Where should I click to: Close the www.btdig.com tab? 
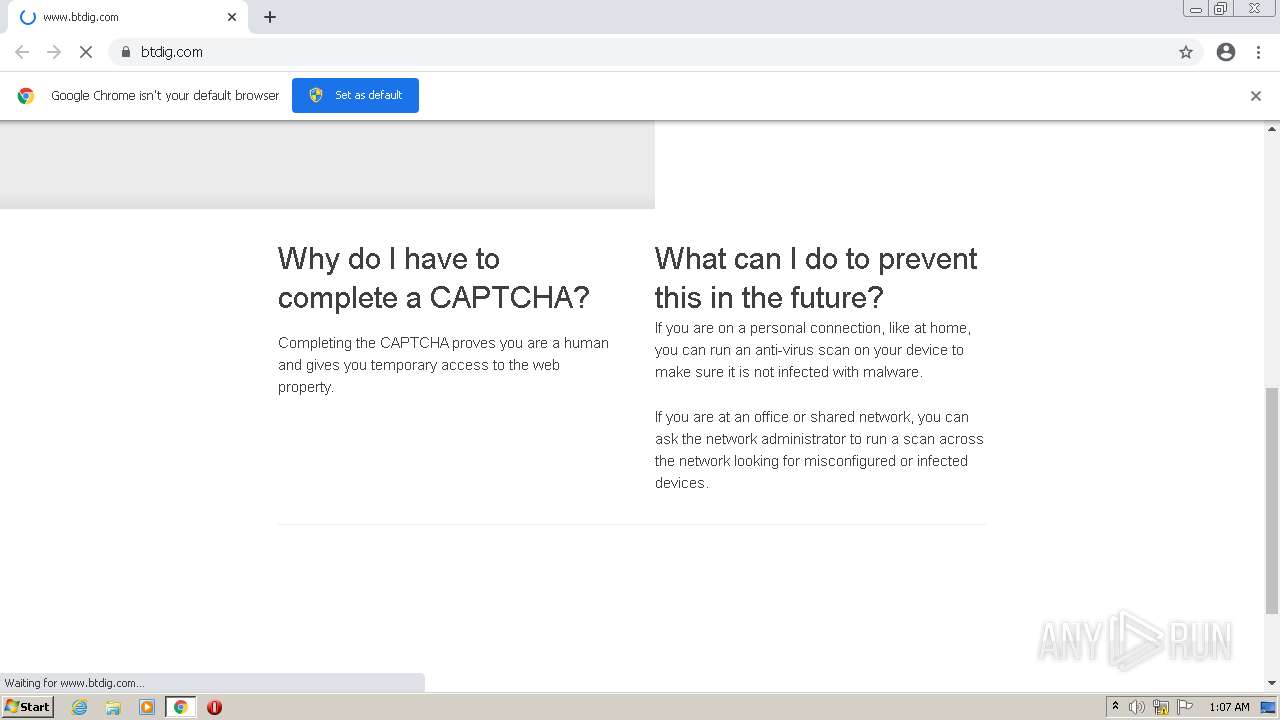click(x=232, y=17)
